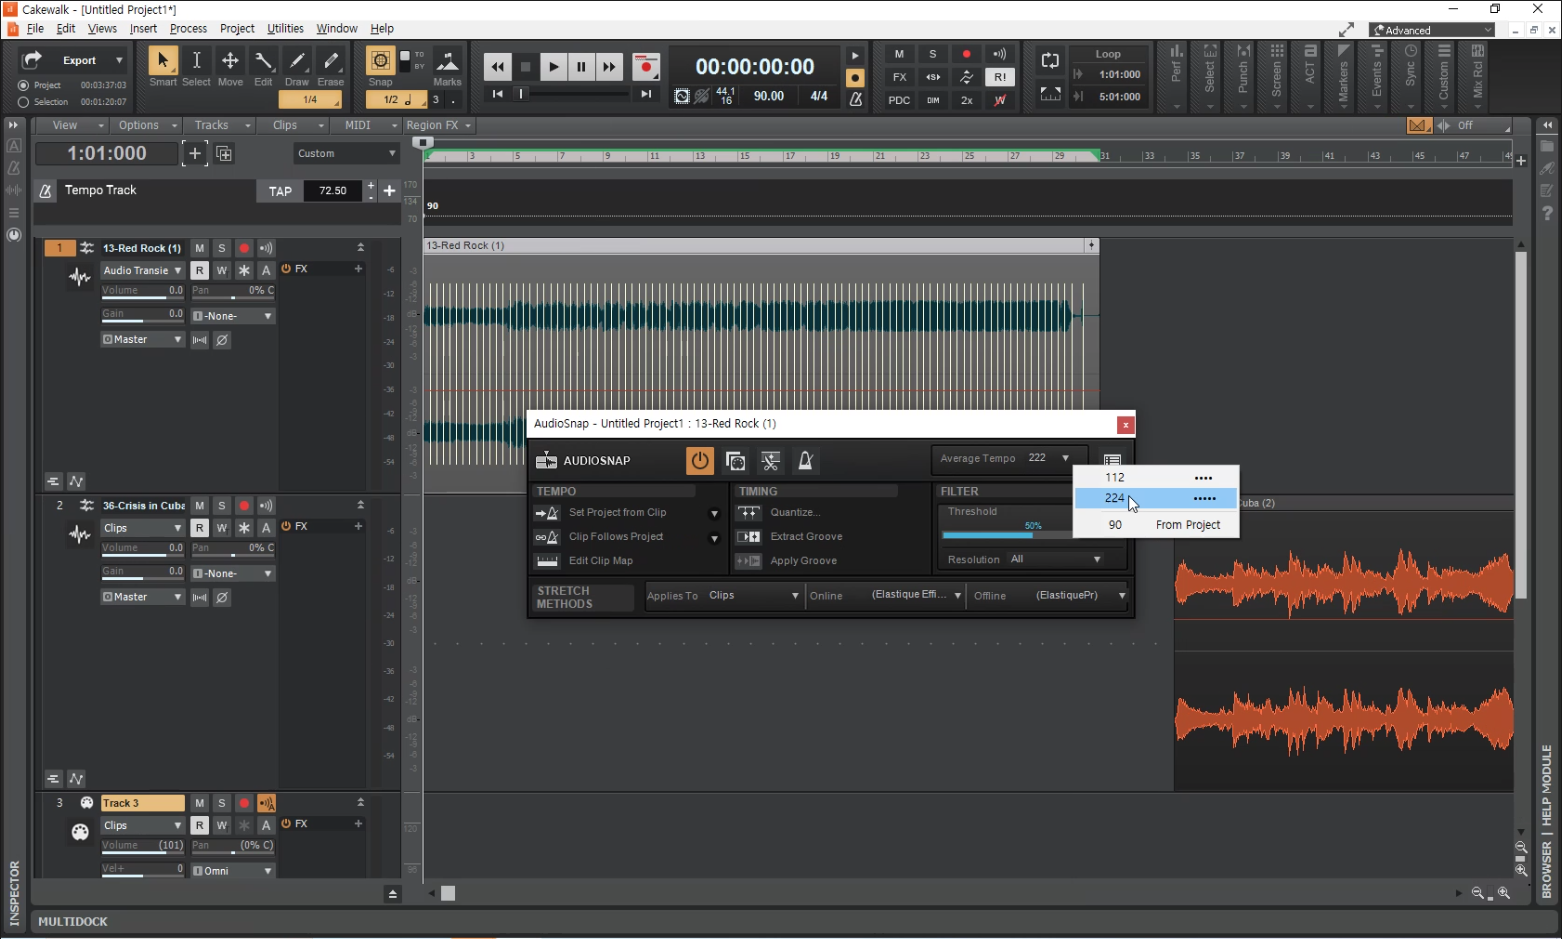Adjust the 36-Crisis in Cuba Pan slider
The height and width of the screenshot is (939, 1562).
[233, 549]
